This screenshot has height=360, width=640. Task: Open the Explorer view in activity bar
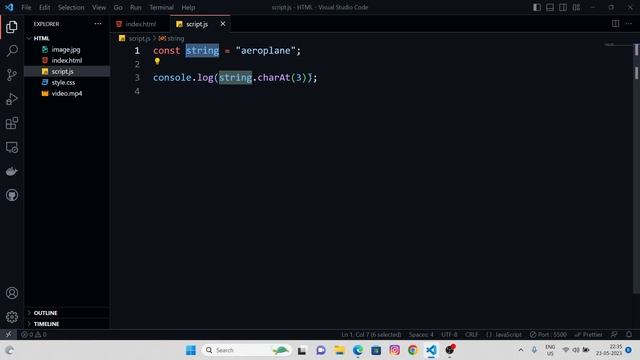coord(12,27)
